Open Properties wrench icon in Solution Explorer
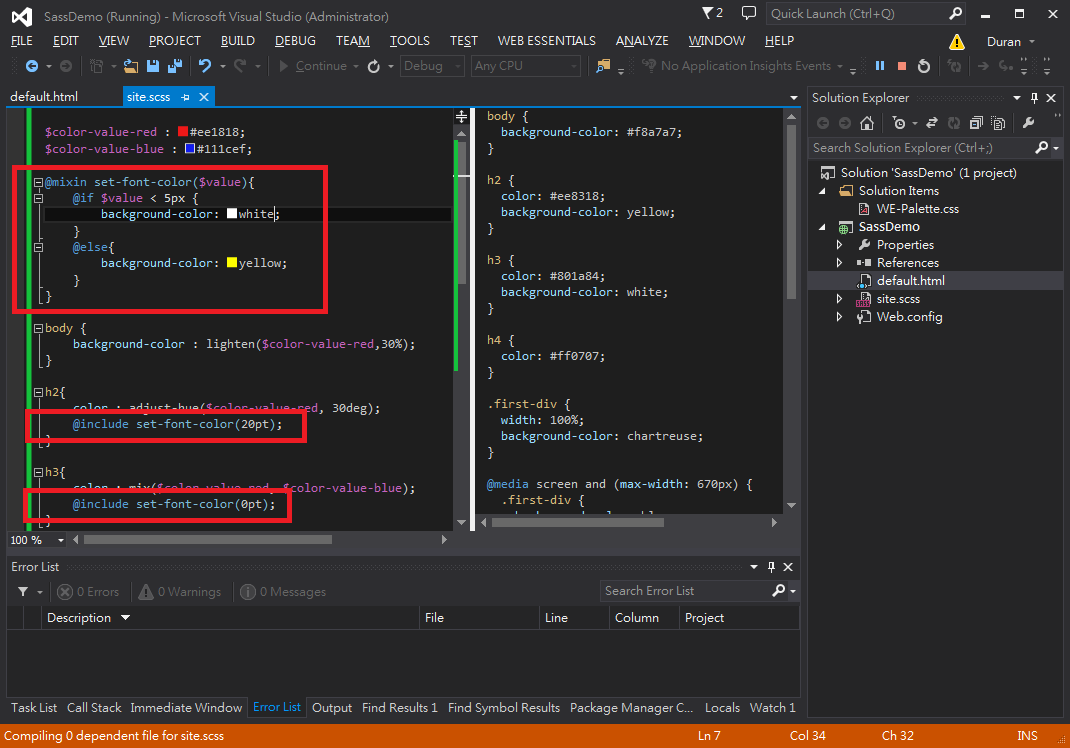Viewport: 1070px width, 748px height. pyautogui.click(x=1028, y=123)
